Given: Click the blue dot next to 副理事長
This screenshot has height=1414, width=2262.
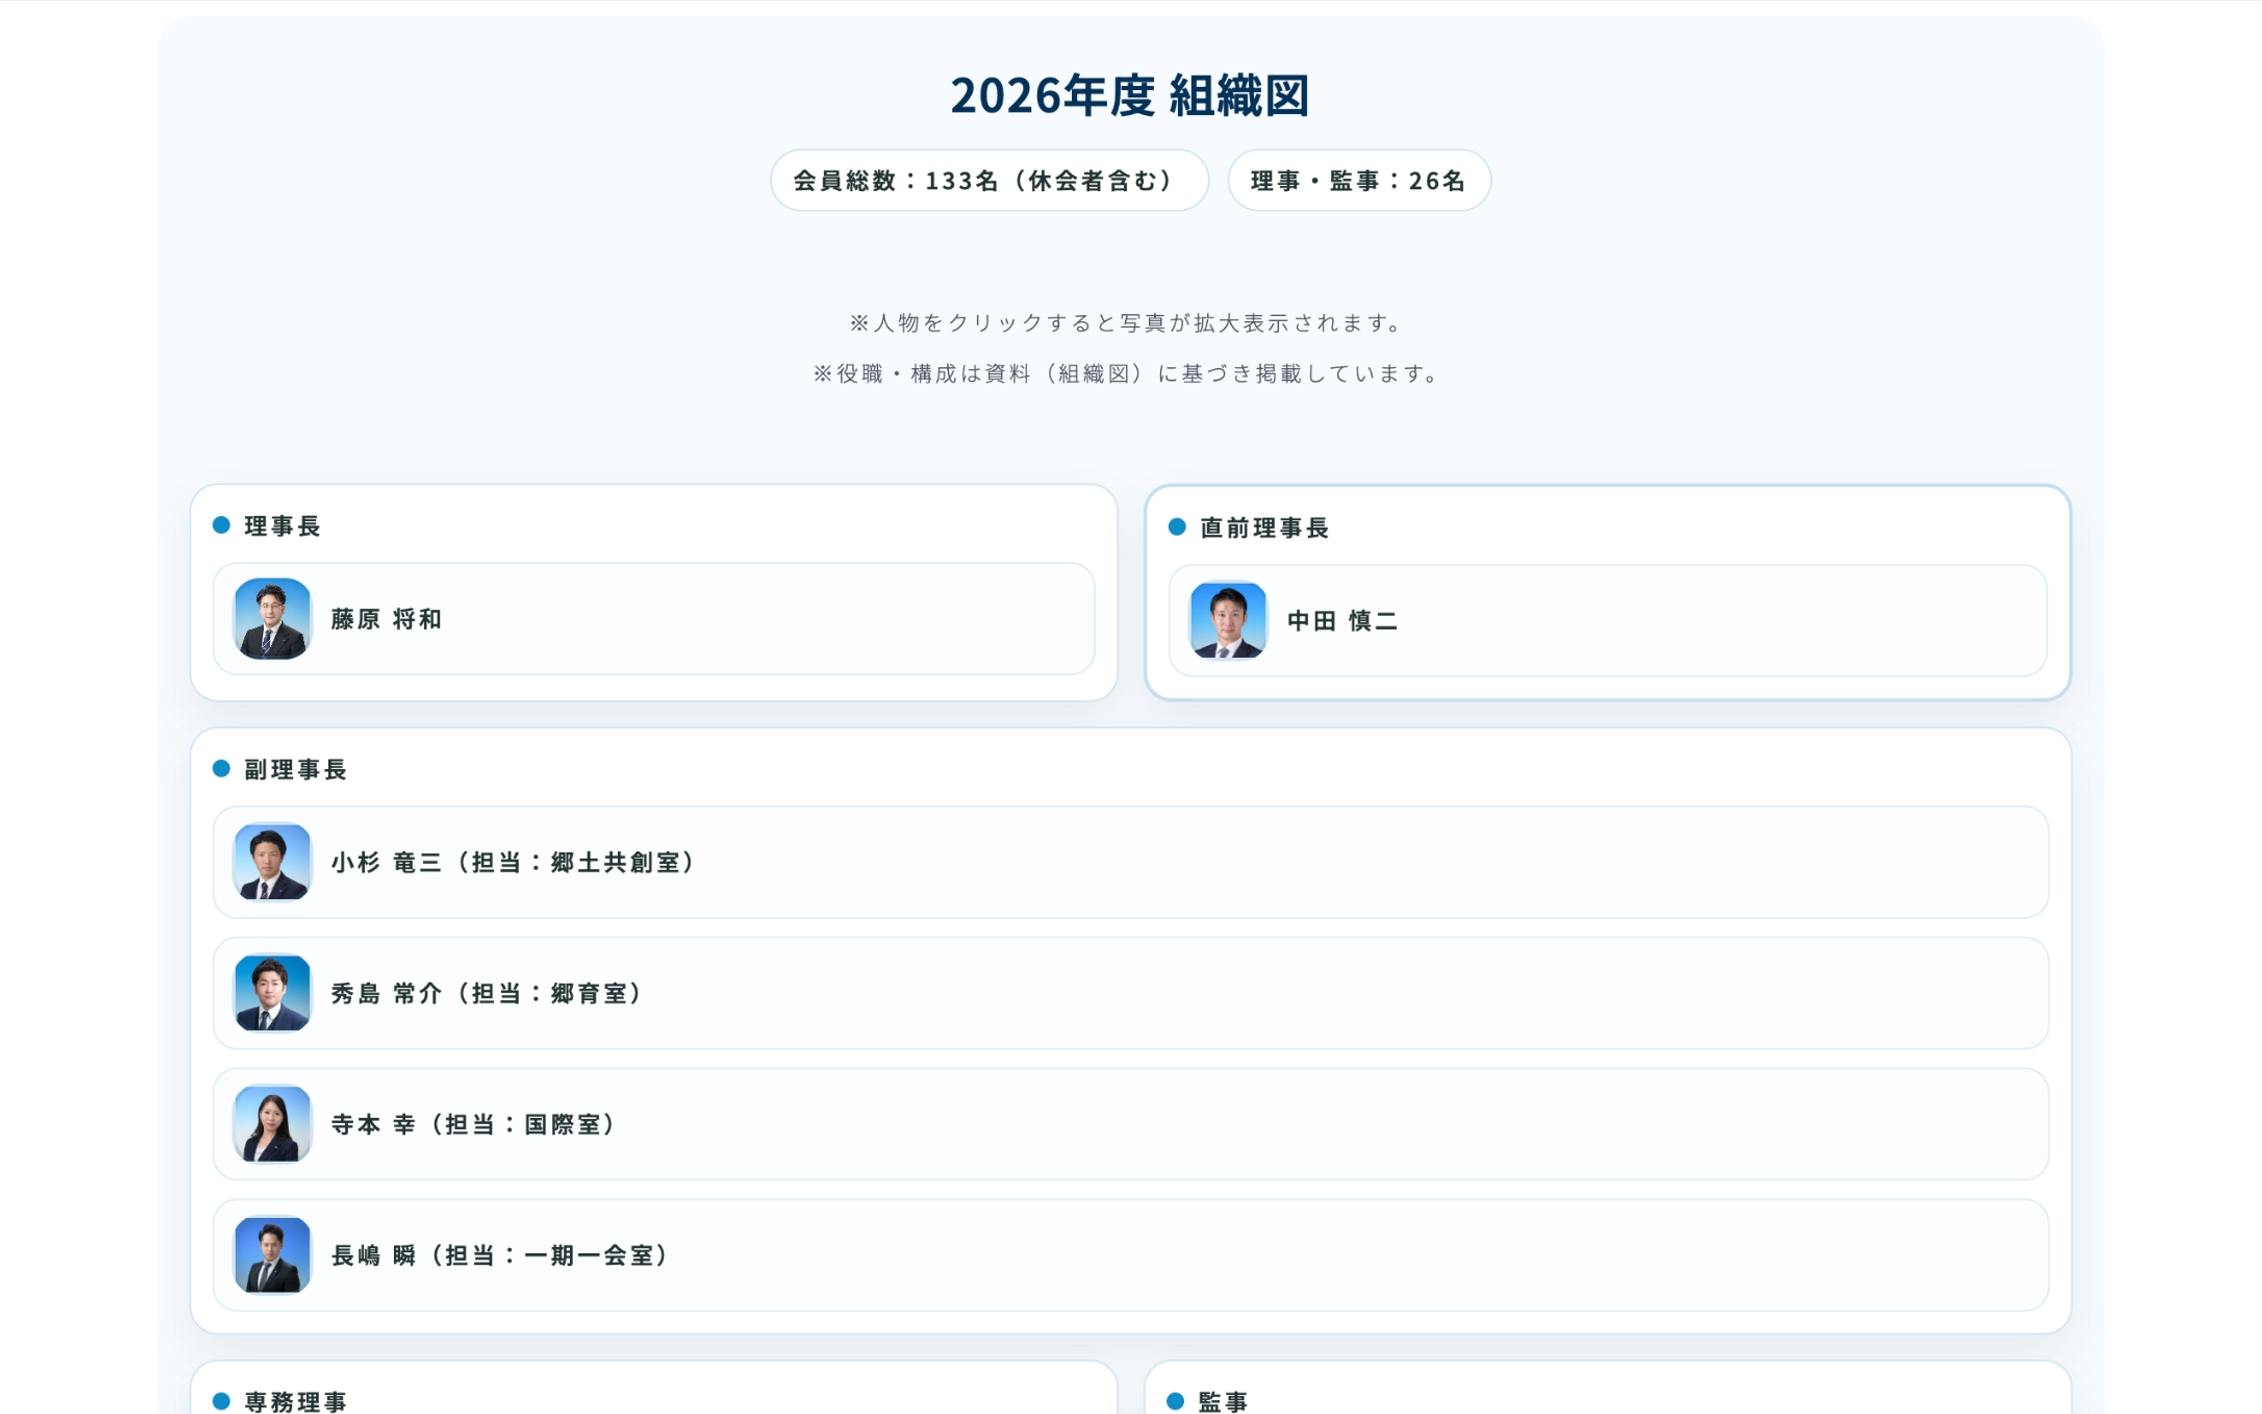Looking at the screenshot, I should [220, 769].
